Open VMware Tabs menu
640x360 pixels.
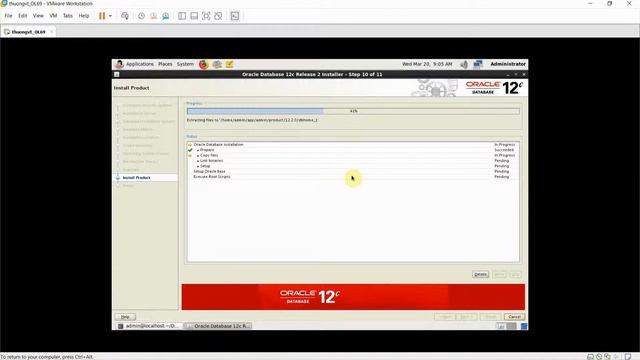(x=68, y=16)
